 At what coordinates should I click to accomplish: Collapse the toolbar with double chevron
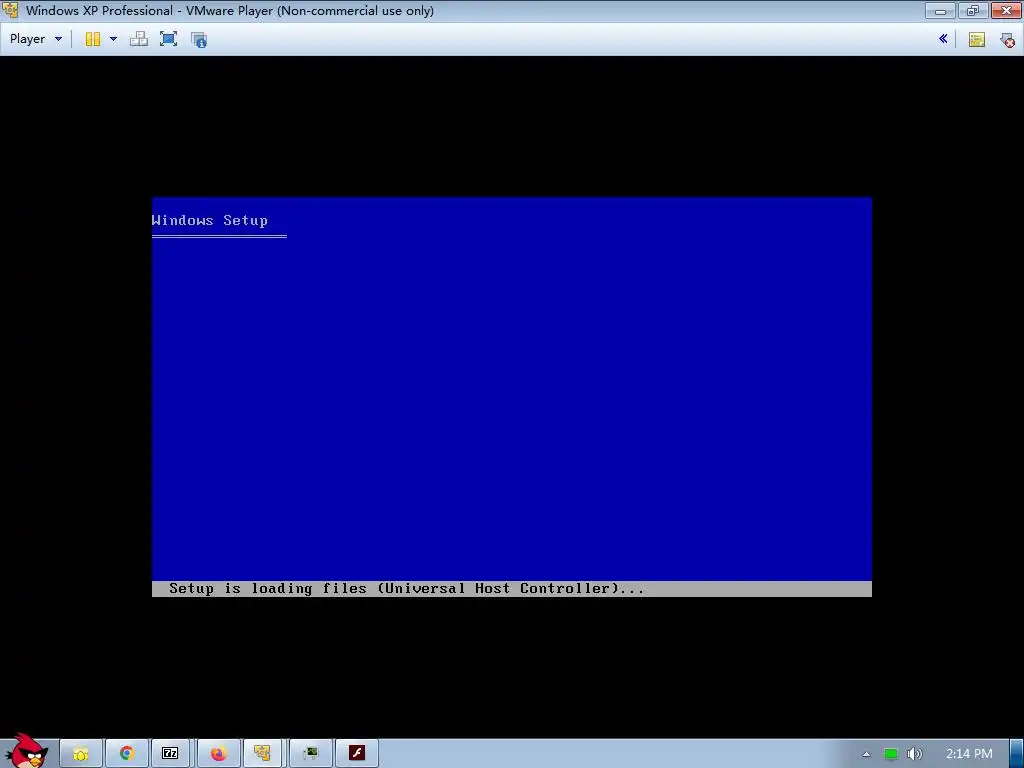click(943, 39)
